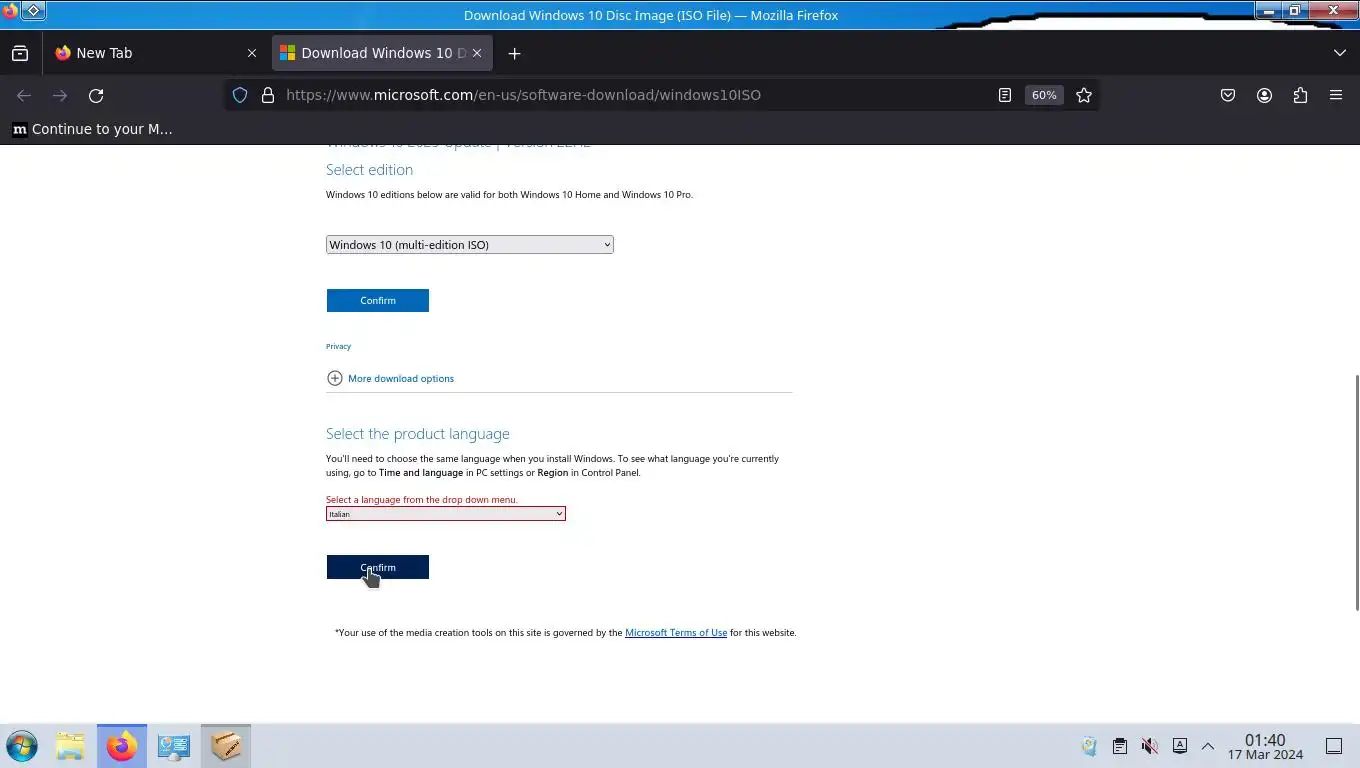Screen dimensions: 1360x768
Task: Close the New Tab tab
Action: pos(252,53)
